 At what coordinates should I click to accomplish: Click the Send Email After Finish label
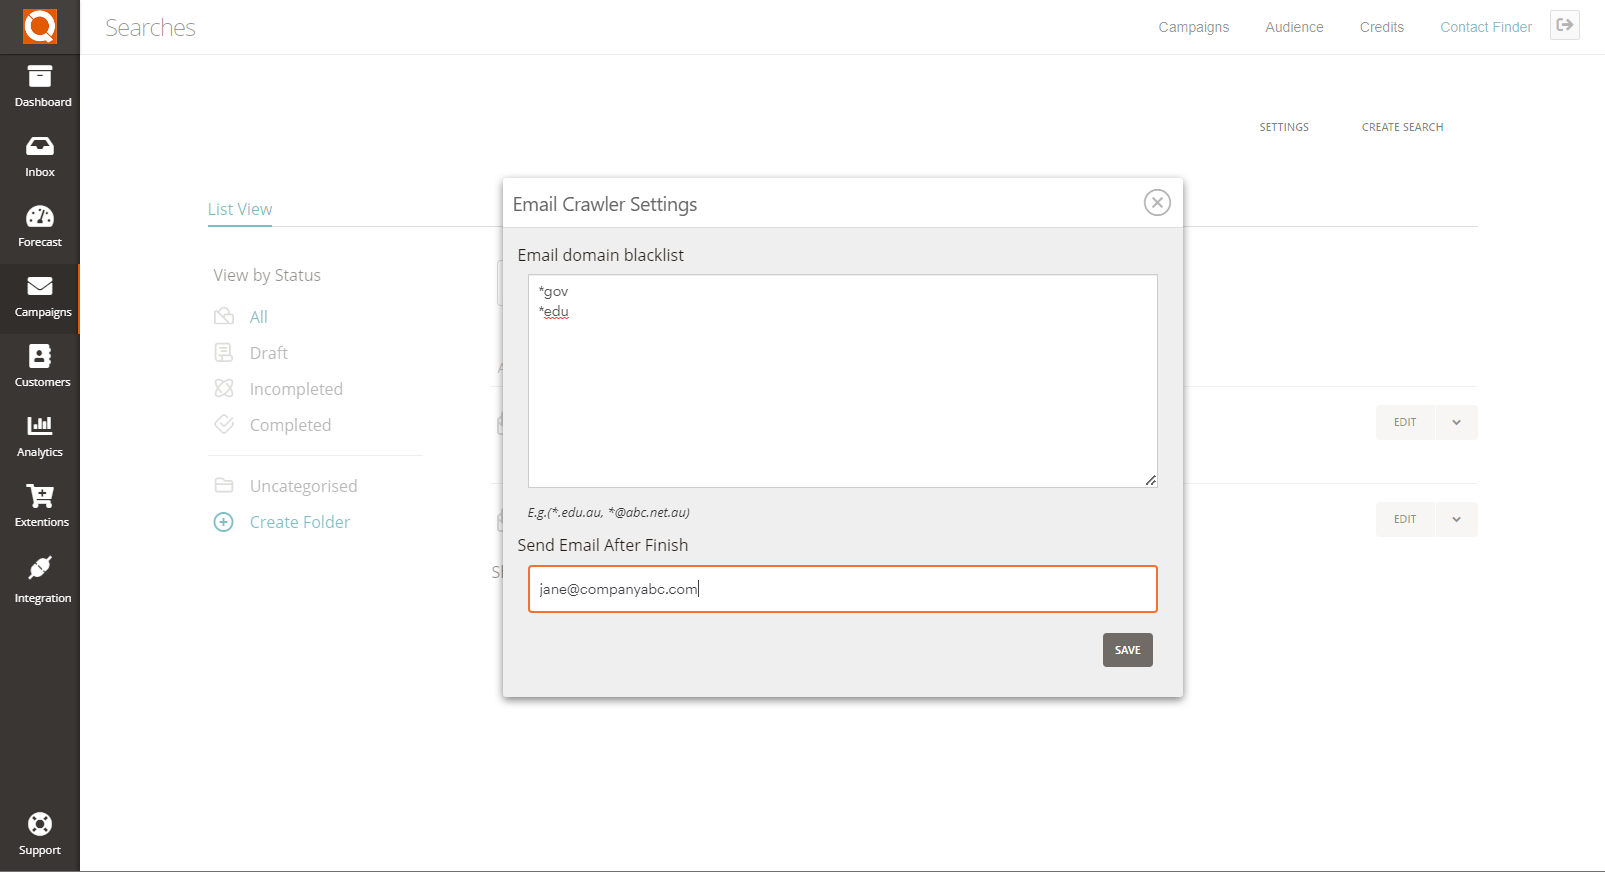tap(603, 545)
